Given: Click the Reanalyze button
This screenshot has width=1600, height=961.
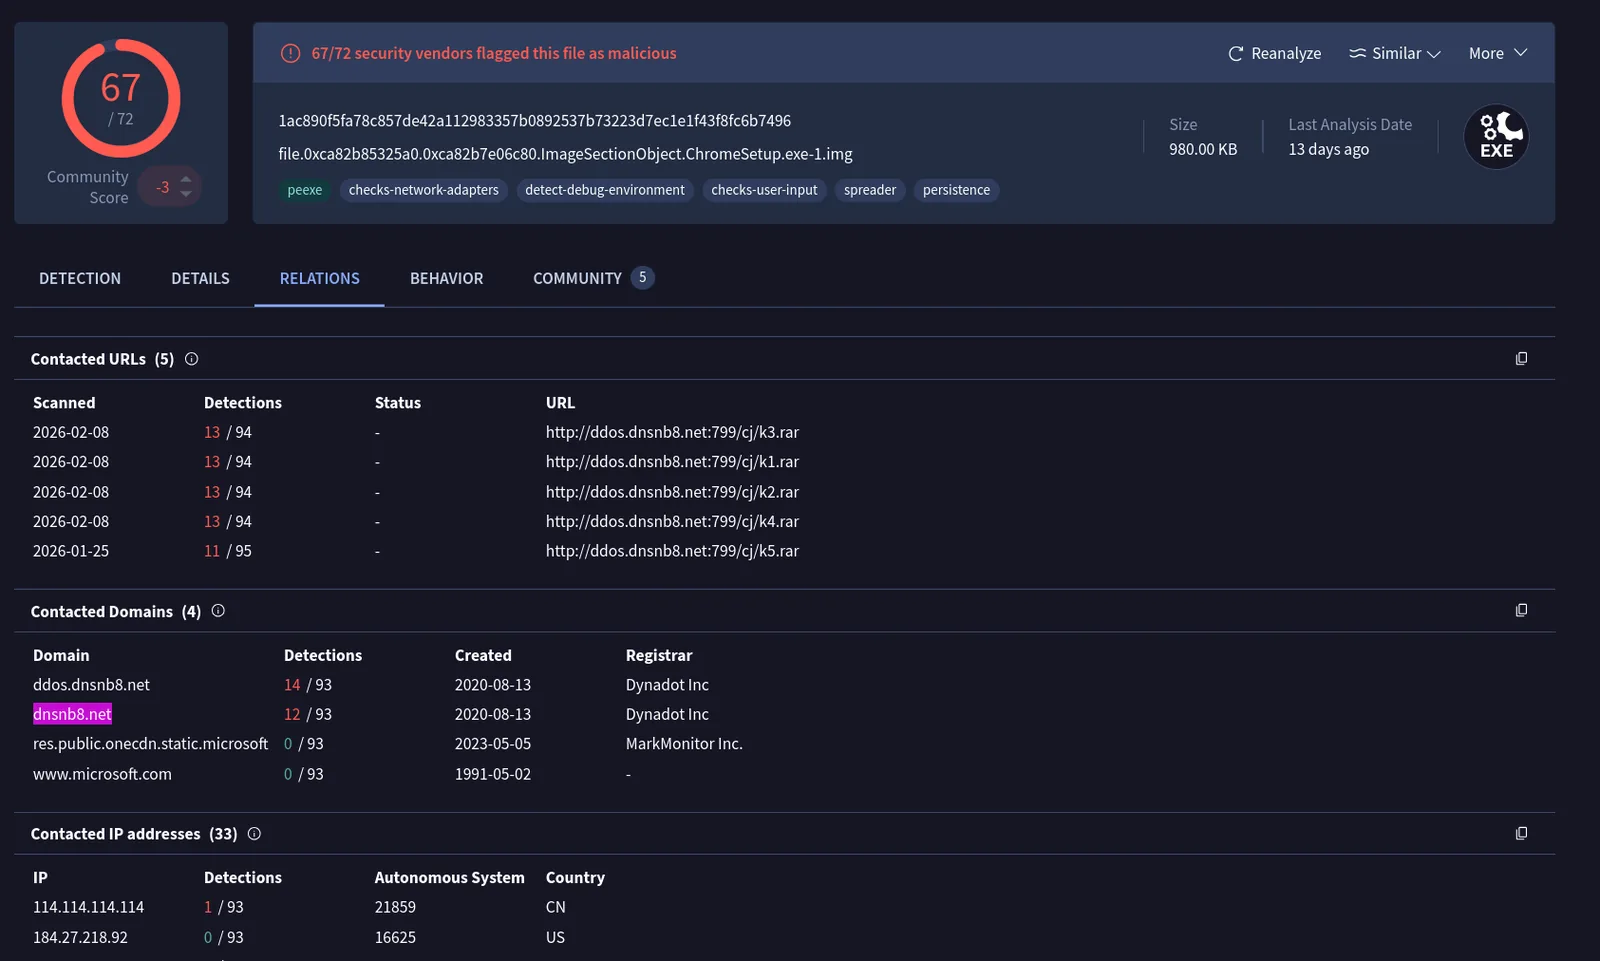Looking at the screenshot, I should coord(1274,53).
